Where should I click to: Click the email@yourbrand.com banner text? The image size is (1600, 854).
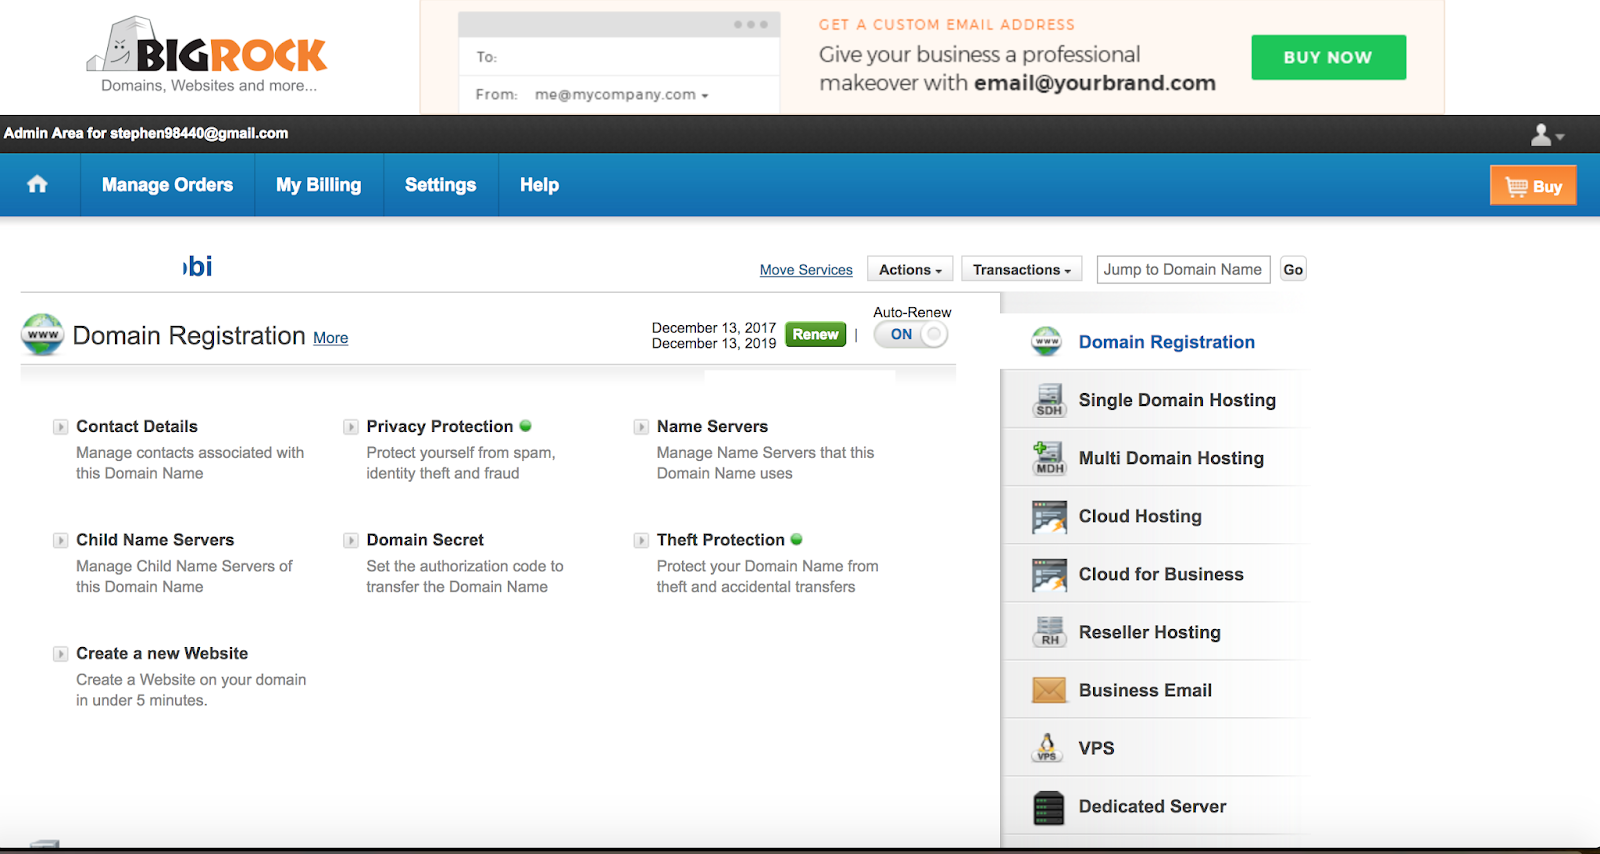pyautogui.click(x=1095, y=83)
